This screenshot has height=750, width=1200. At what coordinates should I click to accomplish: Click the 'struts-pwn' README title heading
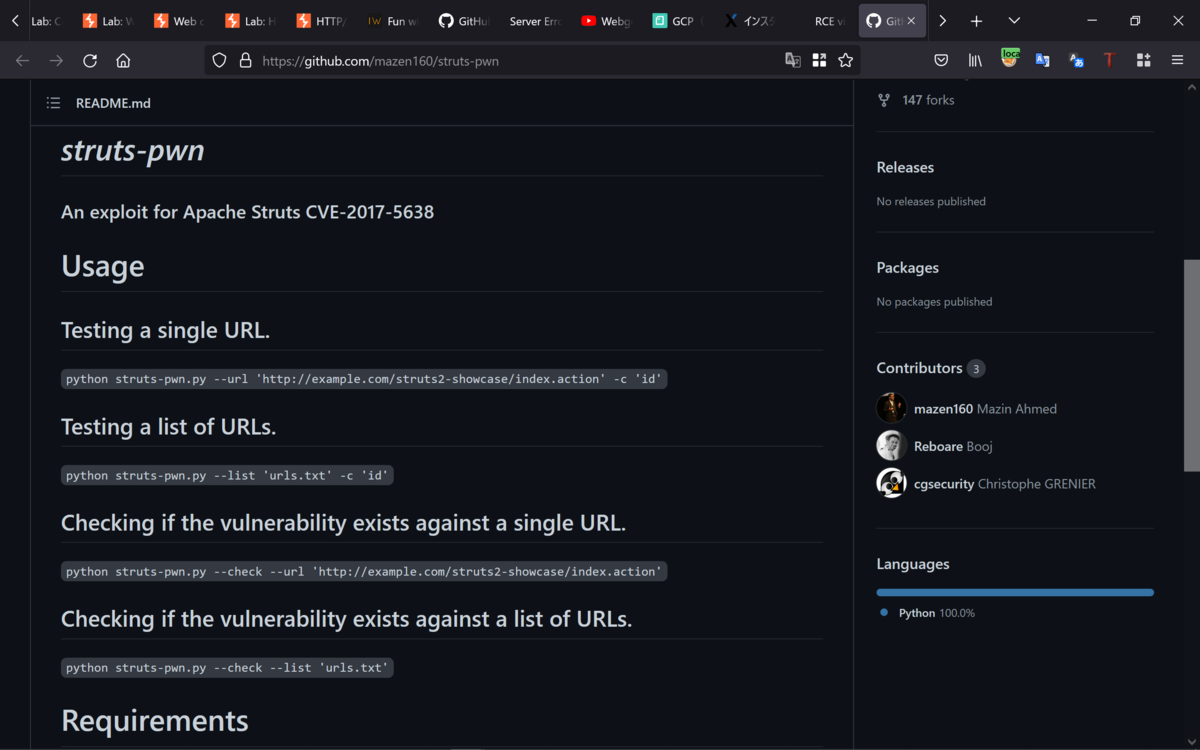point(133,150)
